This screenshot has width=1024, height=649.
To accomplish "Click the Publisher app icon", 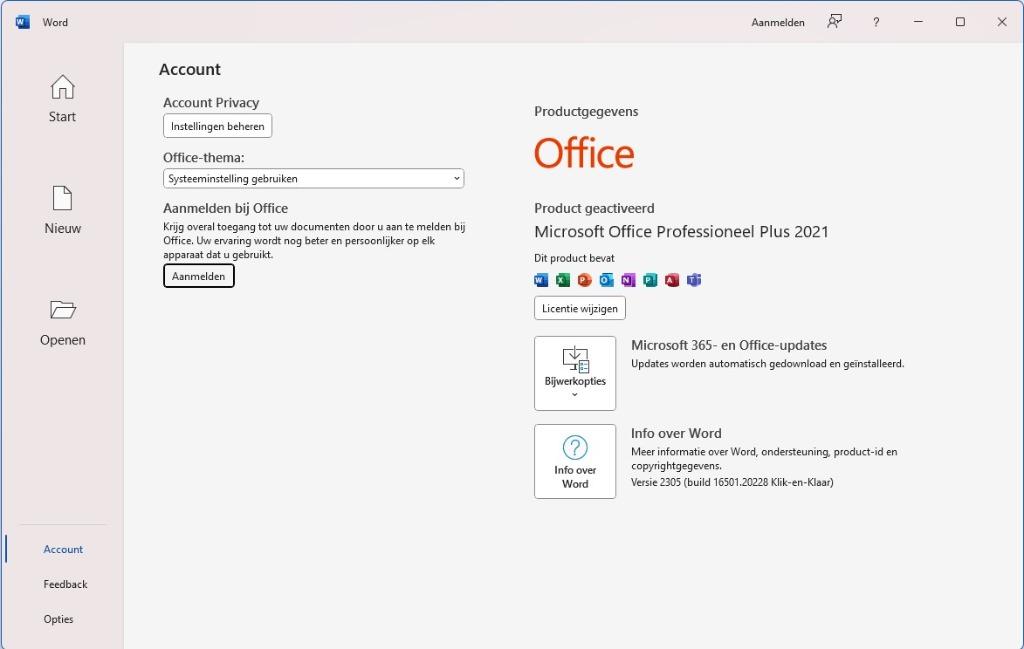I will pyautogui.click(x=650, y=280).
